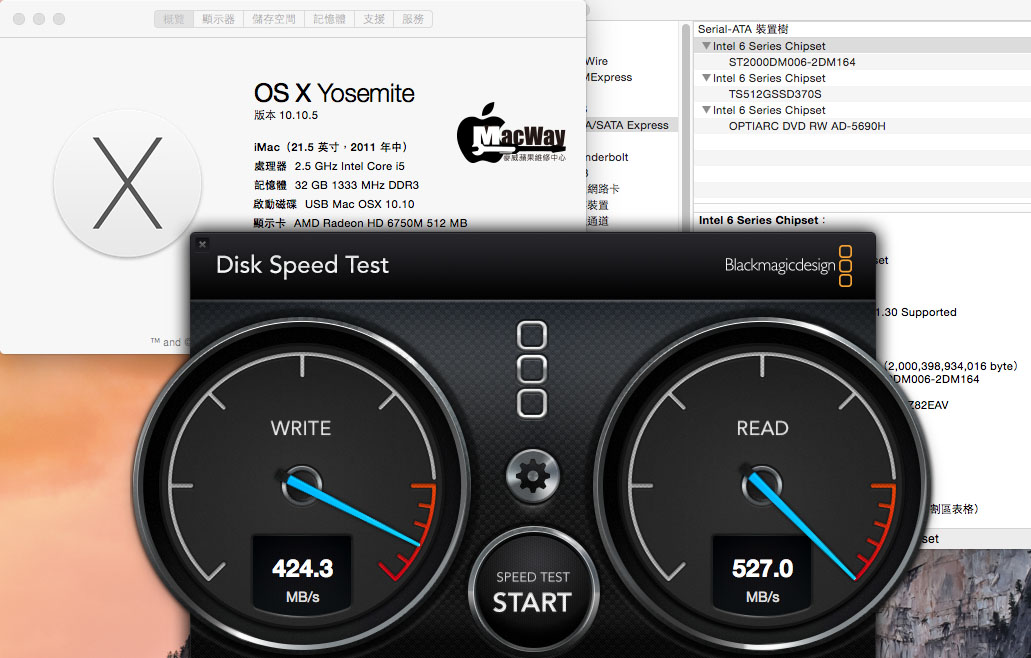Screen dimensions: 1031x658
Task: Select the 網路卡 sidebar item
Action: [603, 189]
